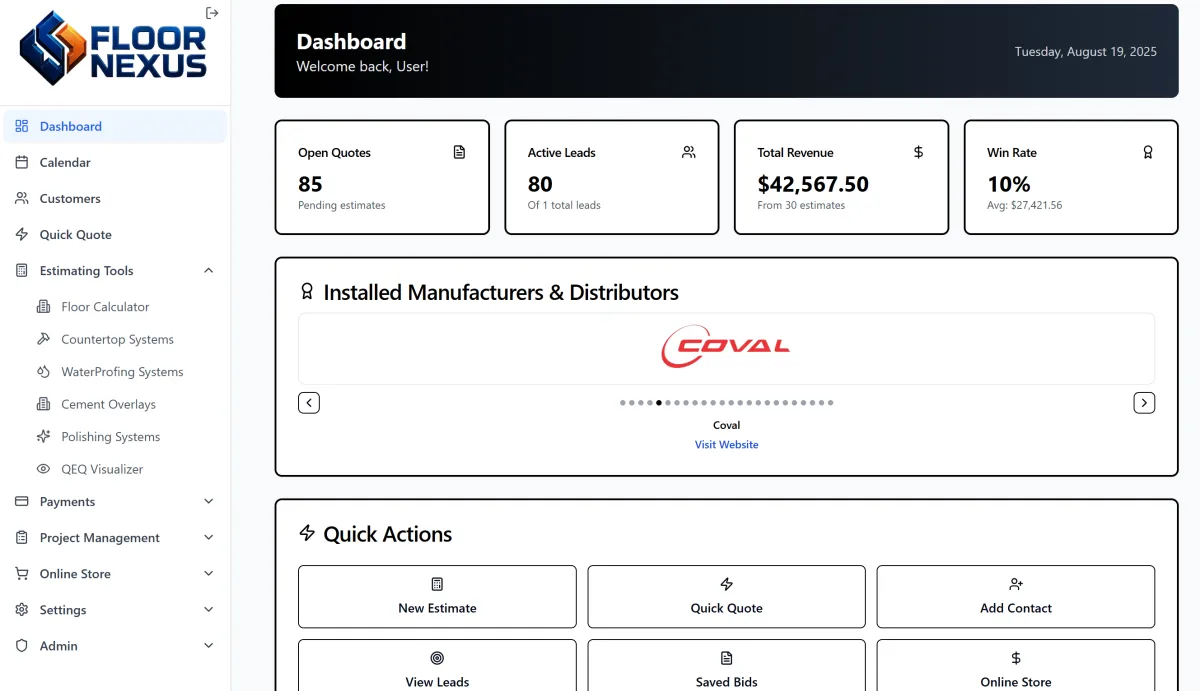Open the Dashboard menu item

click(115, 126)
